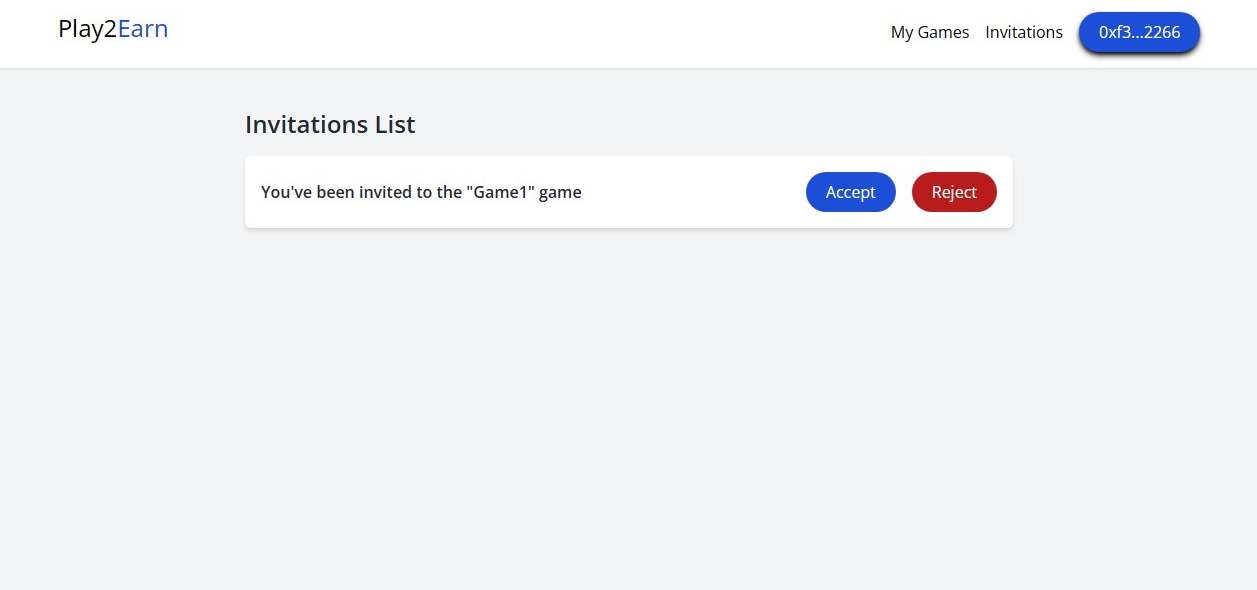Click the word "List" in the page heading
Image resolution: width=1257 pixels, height=590 pixels.
(x=395, y=125)
